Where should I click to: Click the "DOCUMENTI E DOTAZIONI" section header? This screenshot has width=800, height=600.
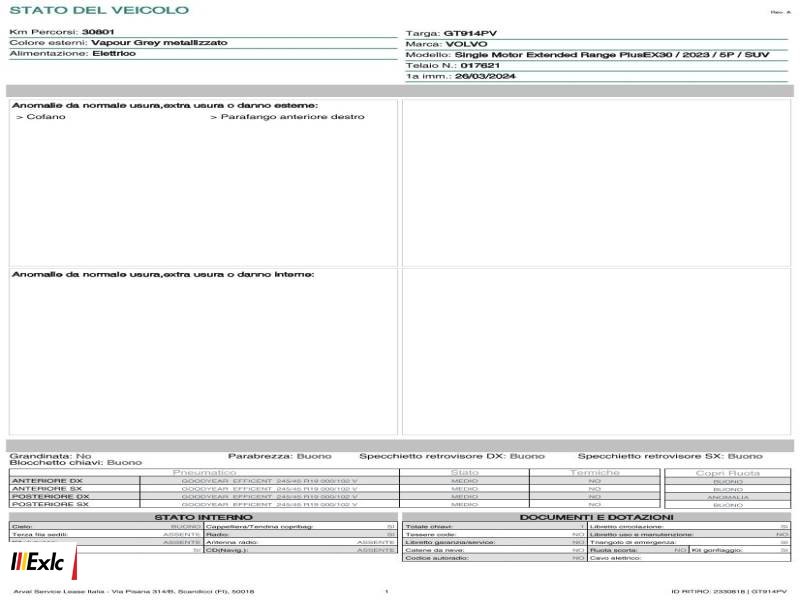pyautogui.click(x=596, y=517)
